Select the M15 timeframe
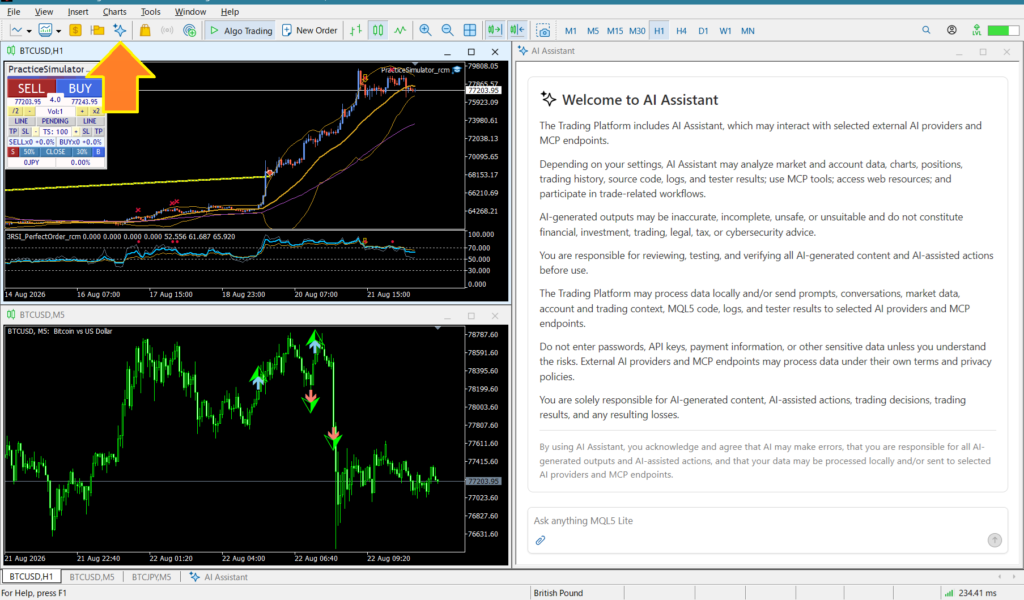The image size is (1024, 600). point(615,31)
